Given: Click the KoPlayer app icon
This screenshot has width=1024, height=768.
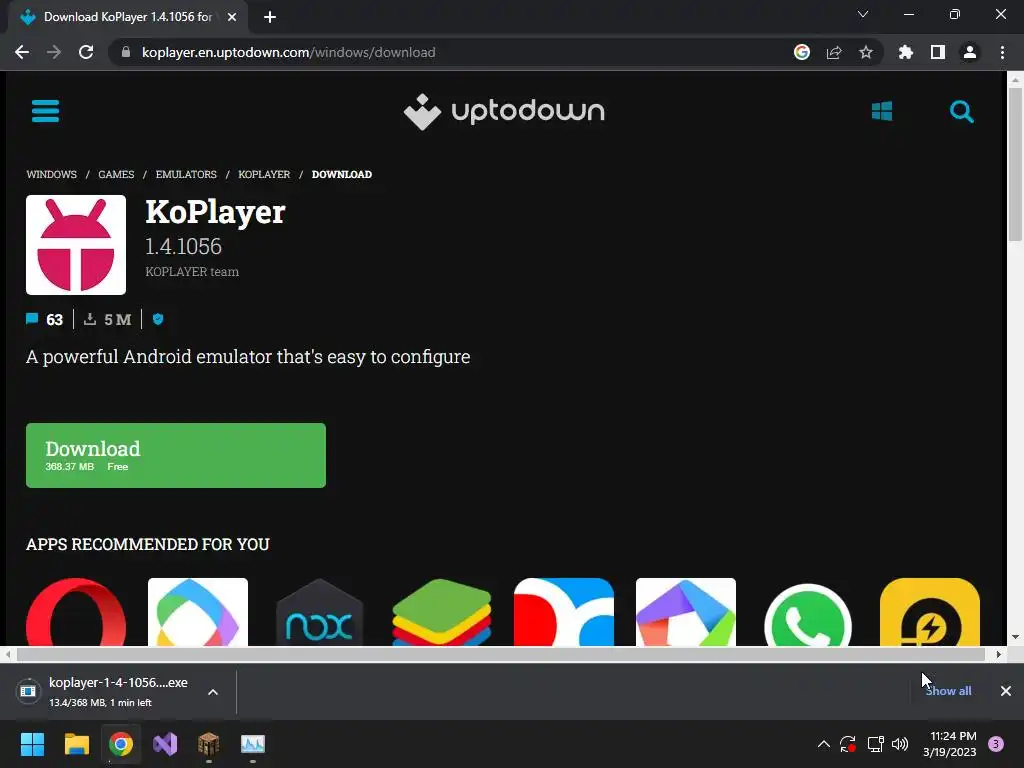Looking at the screenshot, I should click(76, 245).
